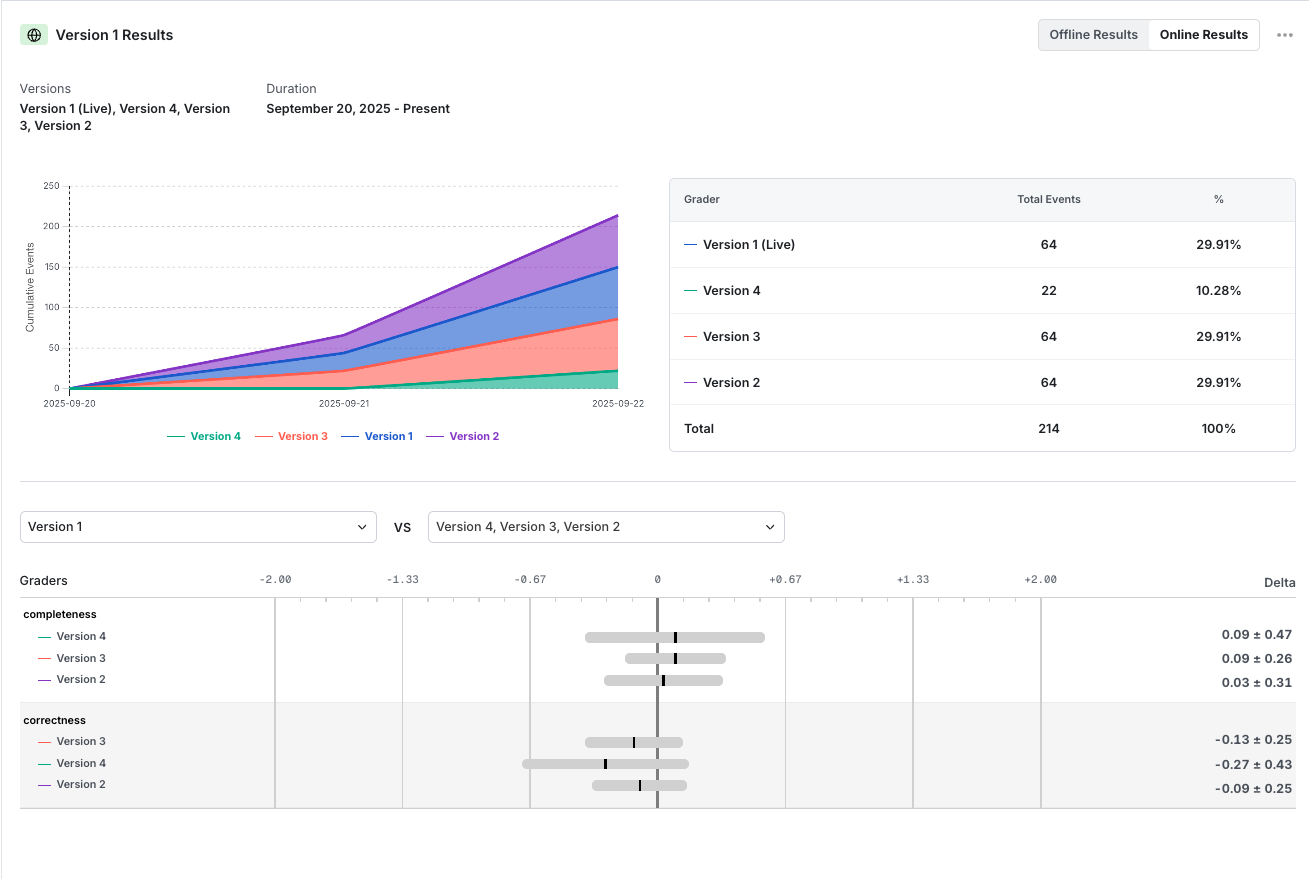The width and height of the screenshot is (1309, 879).
Task: Toggle Version 4 series via chart legend
Action: click(x=204, y=436)
